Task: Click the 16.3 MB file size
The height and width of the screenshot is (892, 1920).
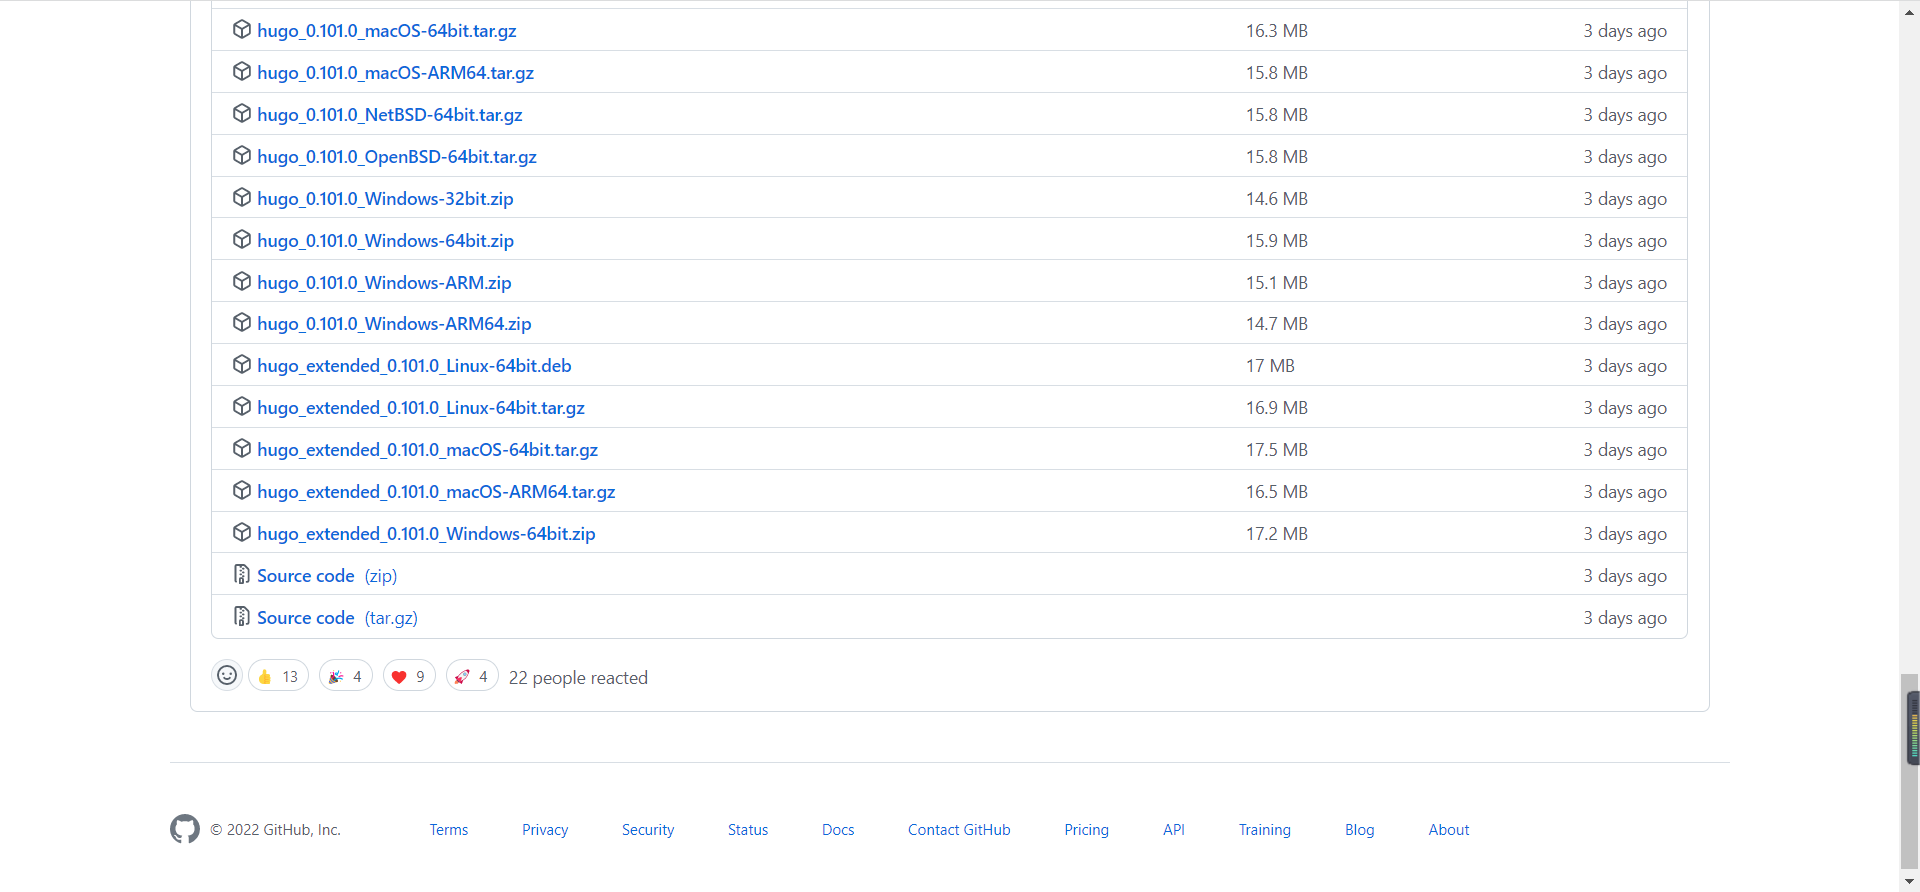Action: 1277,31
